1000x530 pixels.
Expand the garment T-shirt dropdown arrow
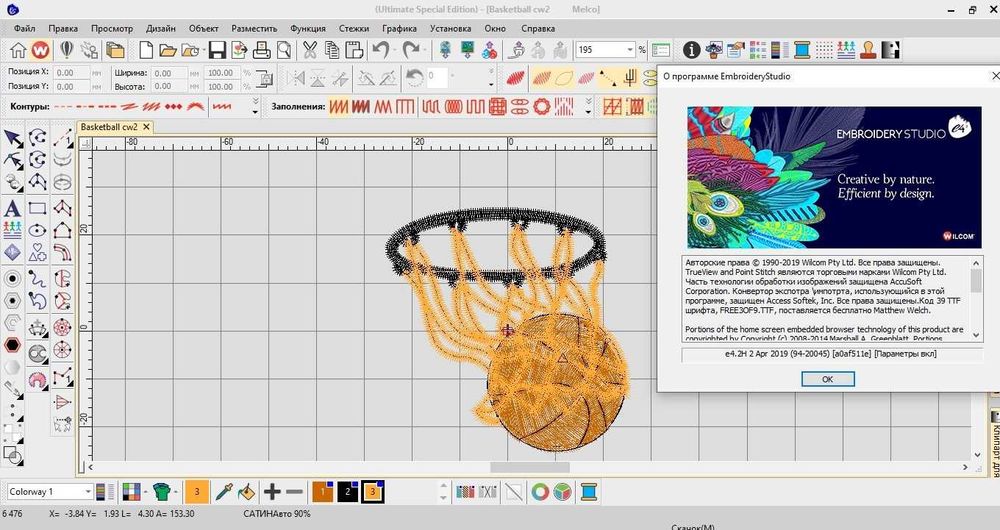[178, 492]
